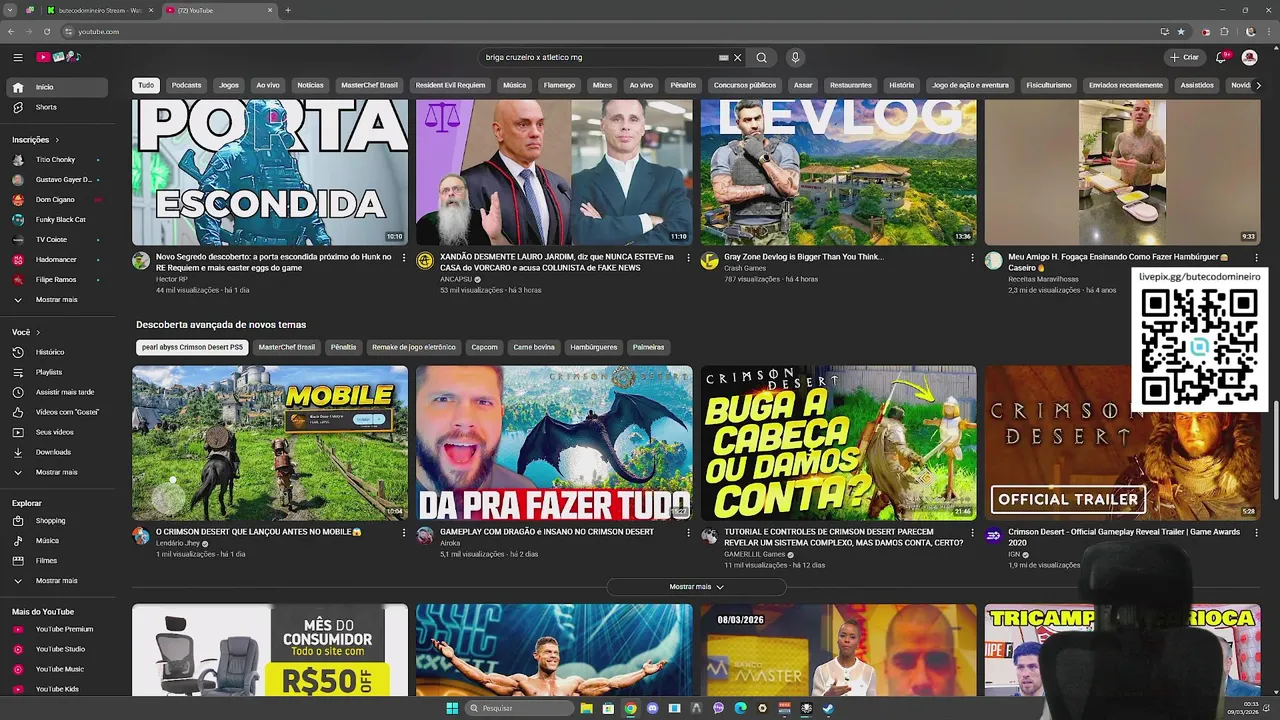1280x720 pixels.
Task: Open Histórico in the sidebar
Action: pos(56,352)
